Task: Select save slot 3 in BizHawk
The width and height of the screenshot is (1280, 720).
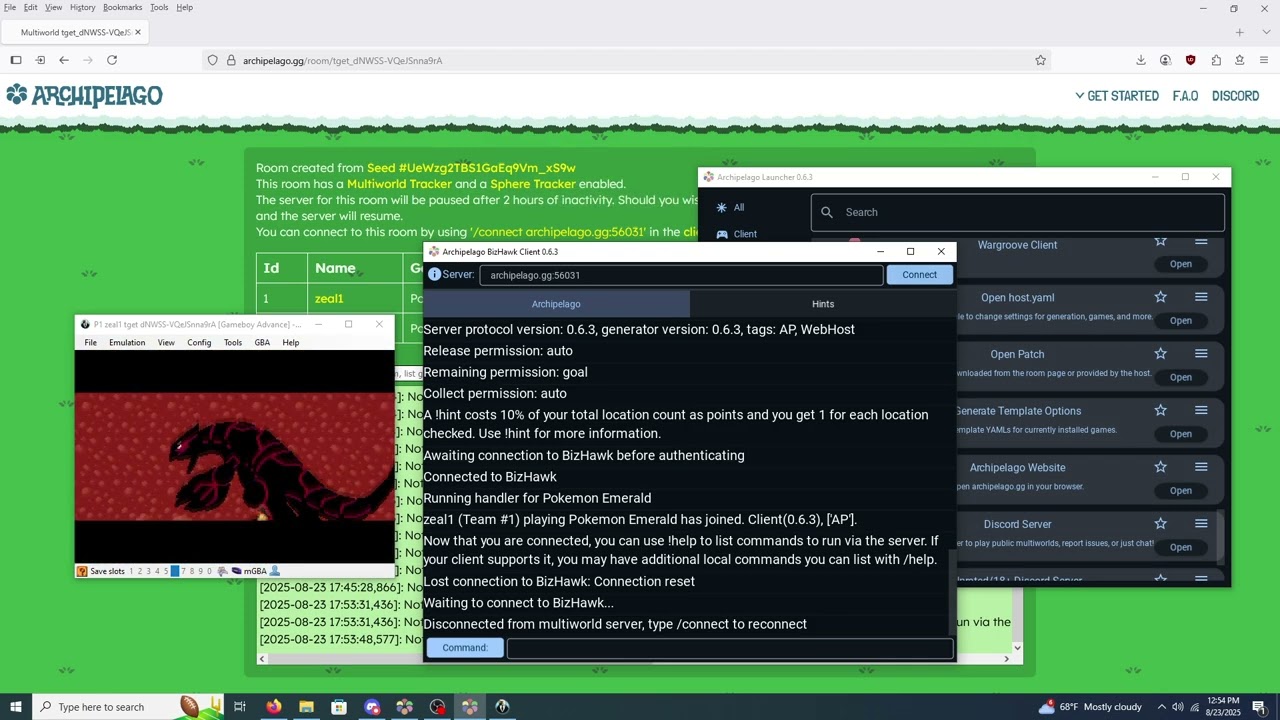Action: 148,571
